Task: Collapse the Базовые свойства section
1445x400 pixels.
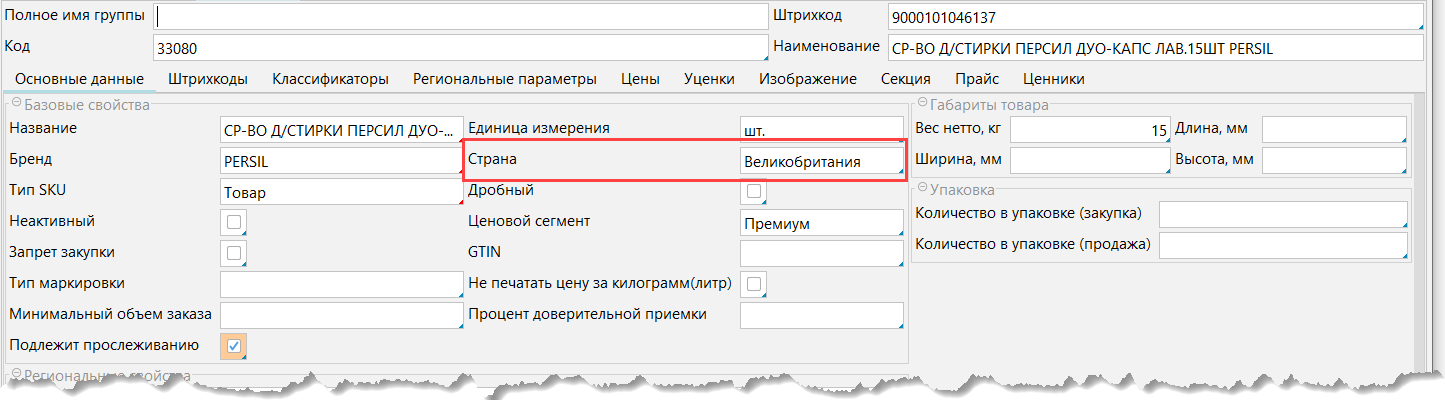Action: click(x=15, y=106)
